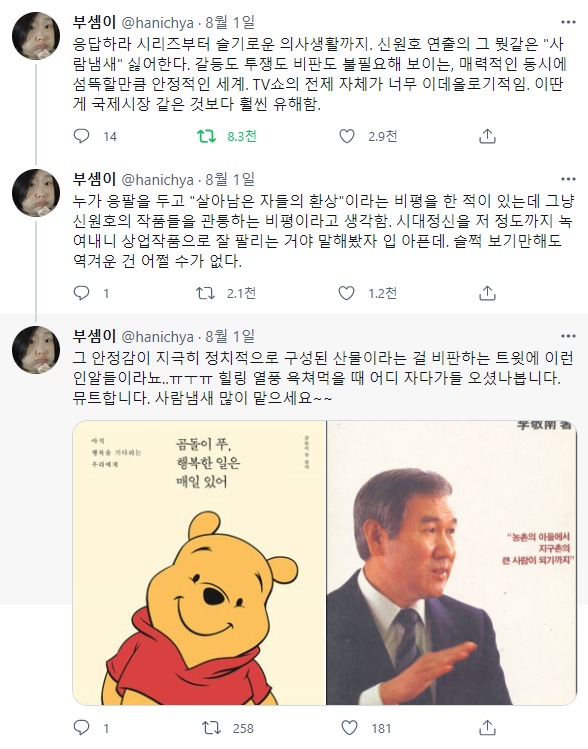This screenshot has height=749, width=588.
Task: Like the second tweet with 1.2천 likes
Action: pos(347,293)
